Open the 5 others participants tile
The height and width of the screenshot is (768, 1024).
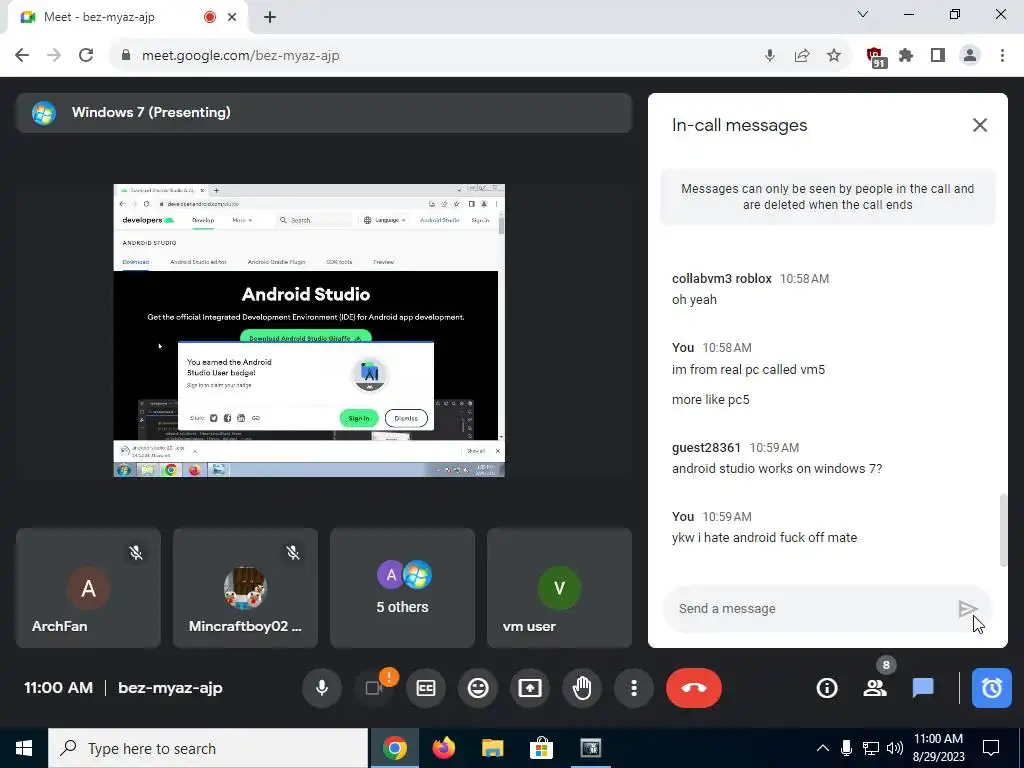click(402, 588)
